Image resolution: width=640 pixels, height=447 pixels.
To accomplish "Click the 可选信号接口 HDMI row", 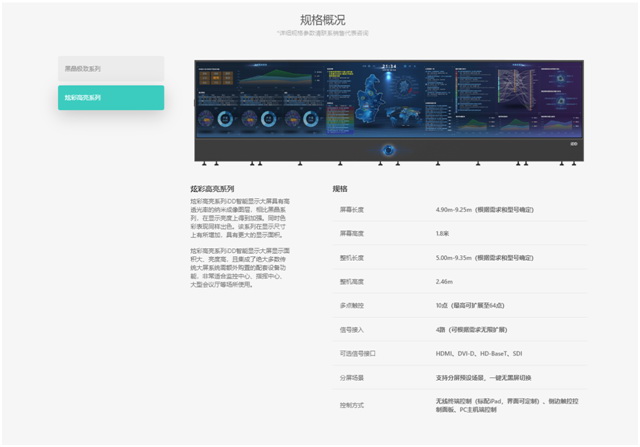I will pyautogui.click(x=458, y=353).
